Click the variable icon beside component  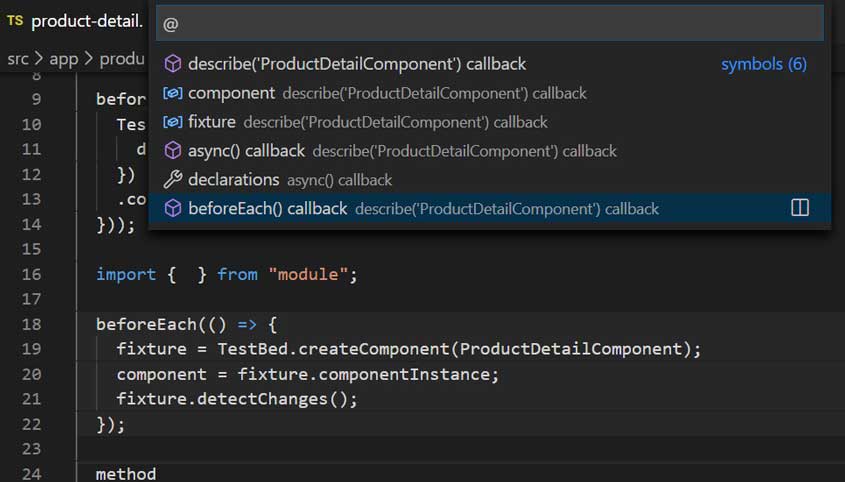click(173, 93)
